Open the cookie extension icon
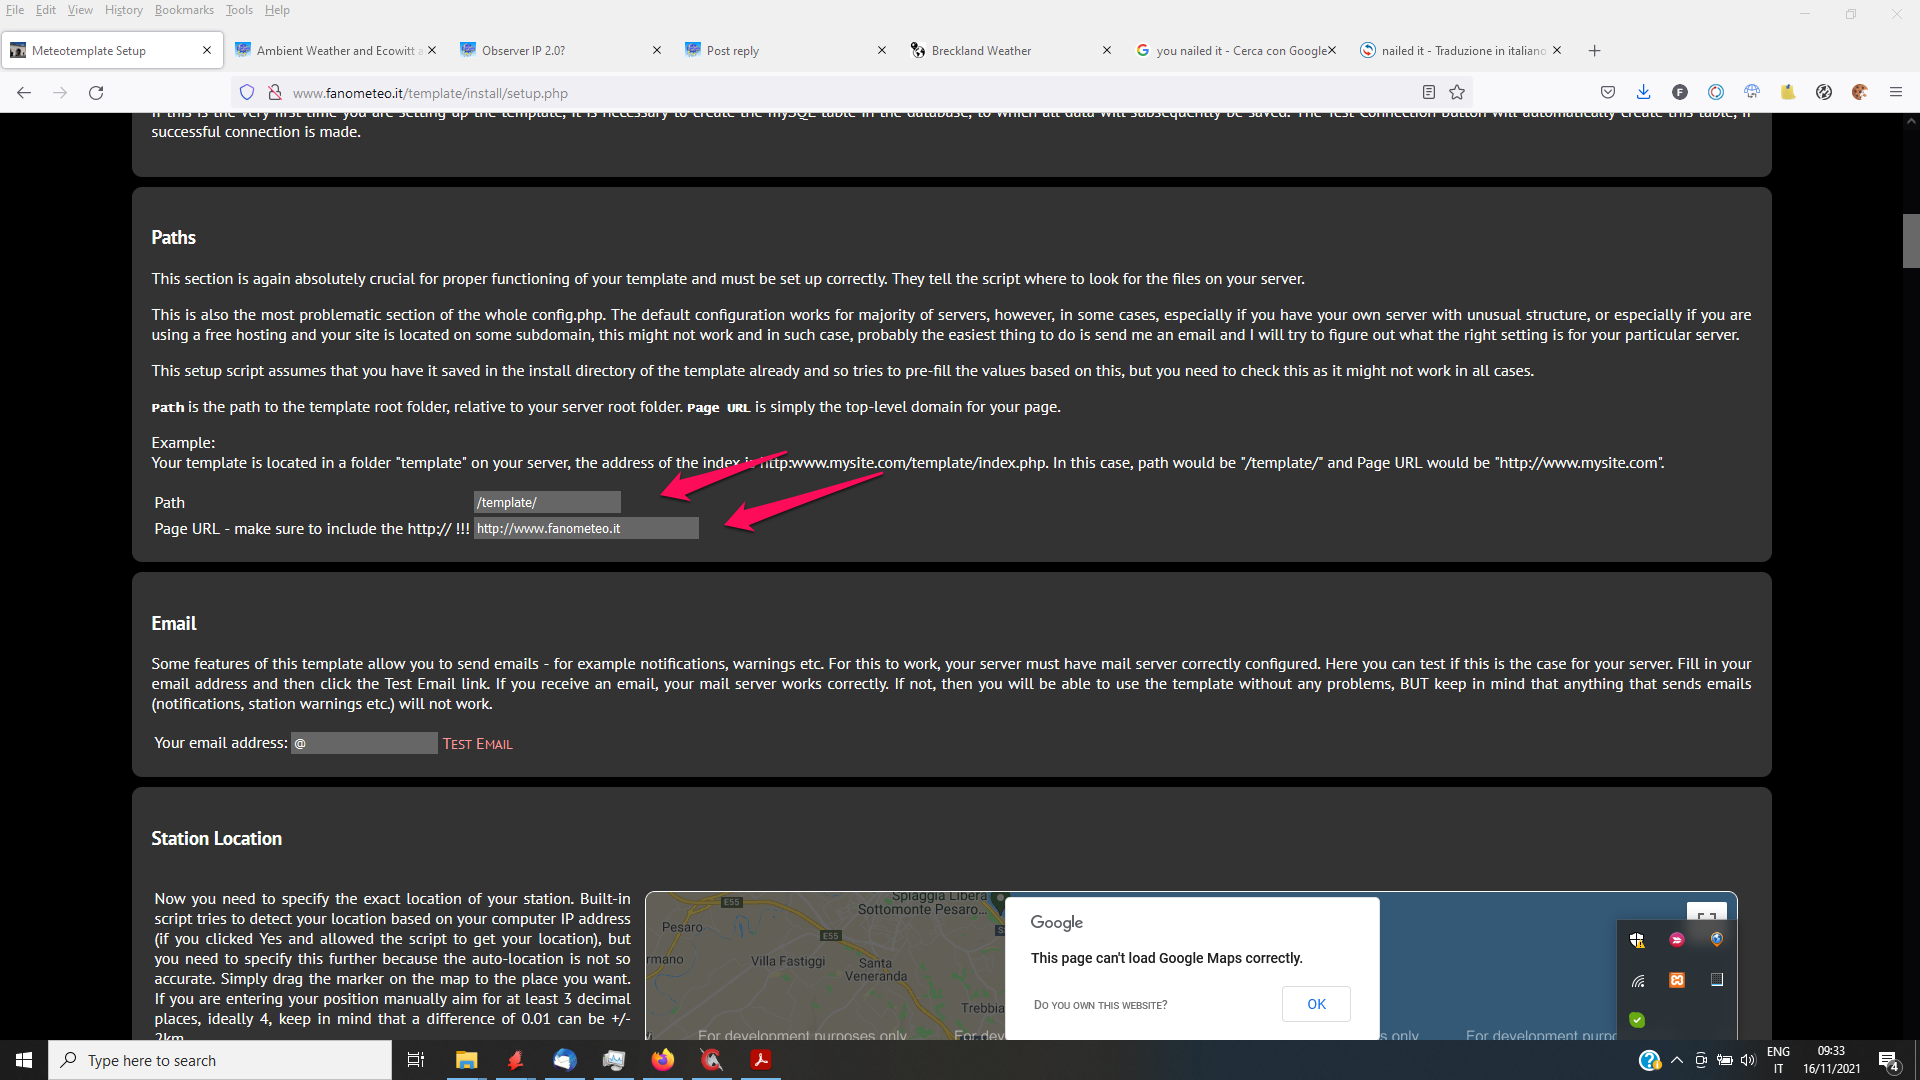Image resolution: width=1920 pixels, height=1080 pixels. (x=1860, y=93)
